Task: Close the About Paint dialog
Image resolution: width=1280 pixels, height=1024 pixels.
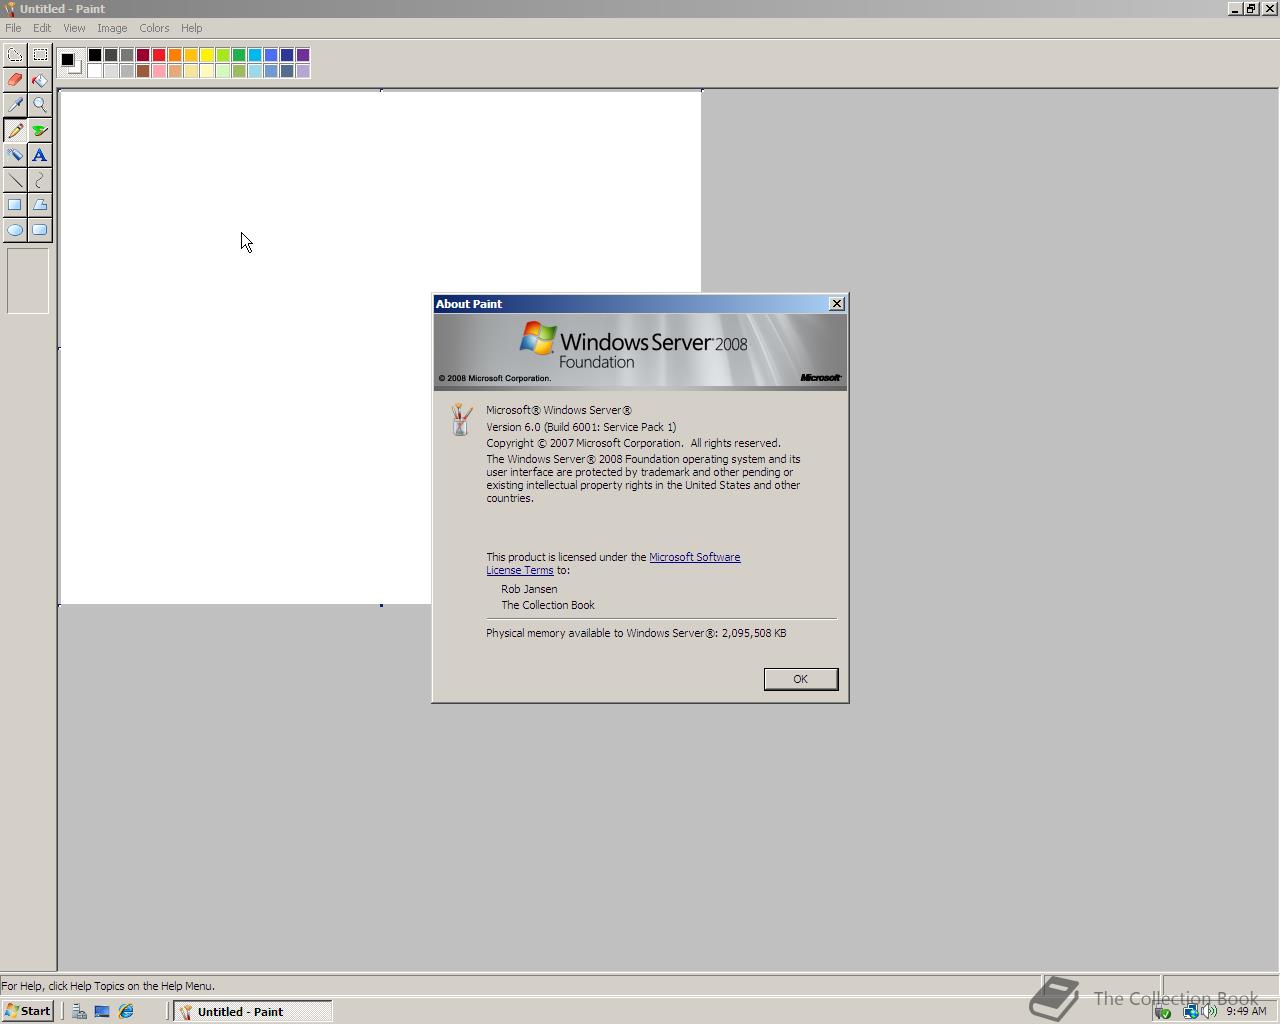Action: [837, 304]
